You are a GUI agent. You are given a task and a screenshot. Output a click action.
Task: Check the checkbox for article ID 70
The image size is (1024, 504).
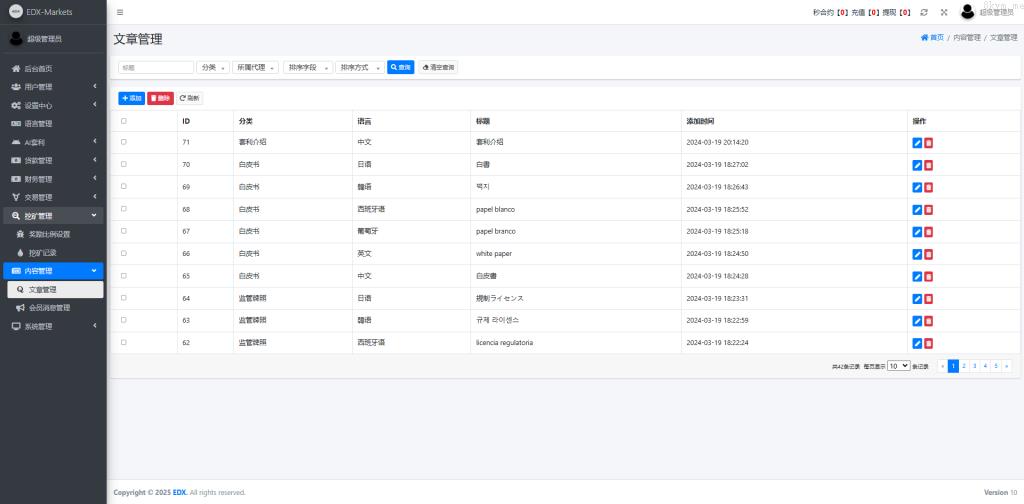124,164
